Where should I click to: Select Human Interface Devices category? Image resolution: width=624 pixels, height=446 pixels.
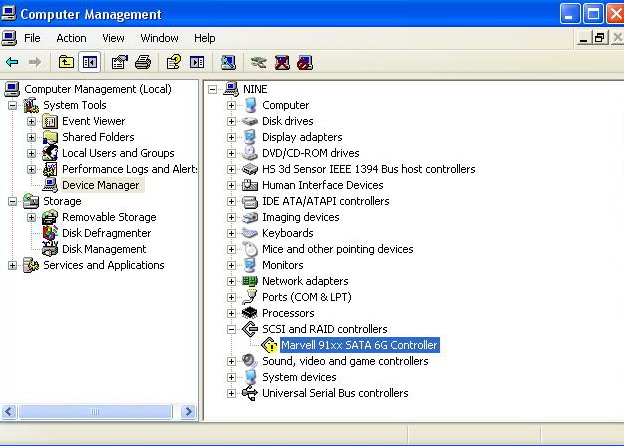click(322, 185)
